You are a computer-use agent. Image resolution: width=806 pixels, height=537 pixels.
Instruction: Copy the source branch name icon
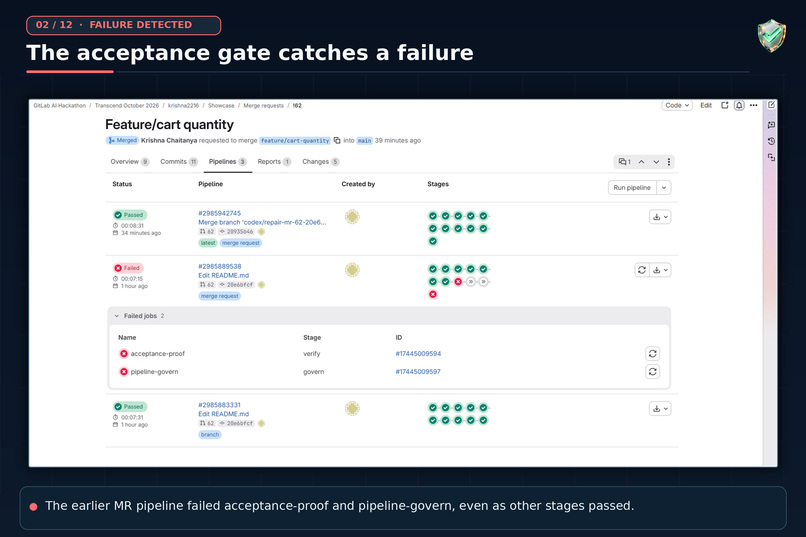point(337,140)
